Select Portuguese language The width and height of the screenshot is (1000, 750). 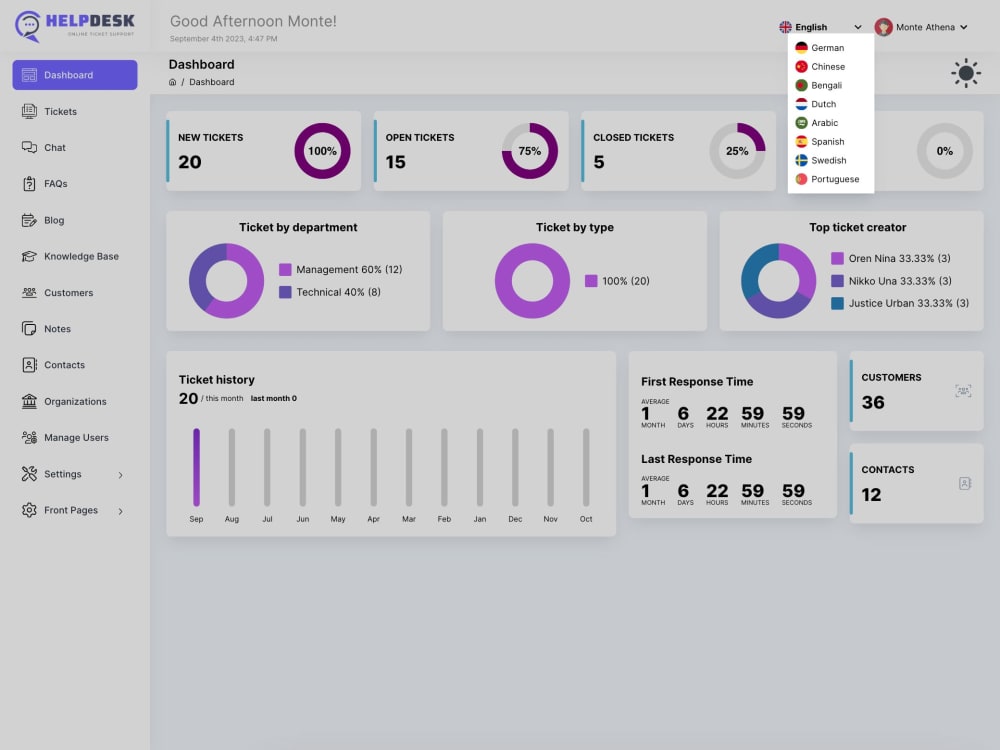830,179
